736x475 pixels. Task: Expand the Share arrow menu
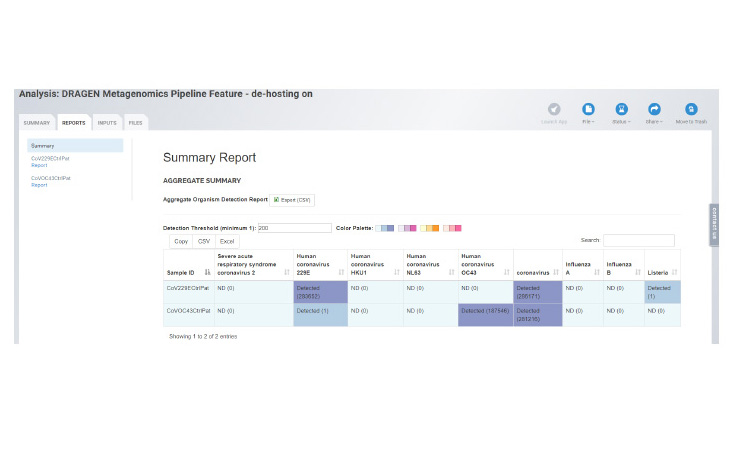point(654,110)
